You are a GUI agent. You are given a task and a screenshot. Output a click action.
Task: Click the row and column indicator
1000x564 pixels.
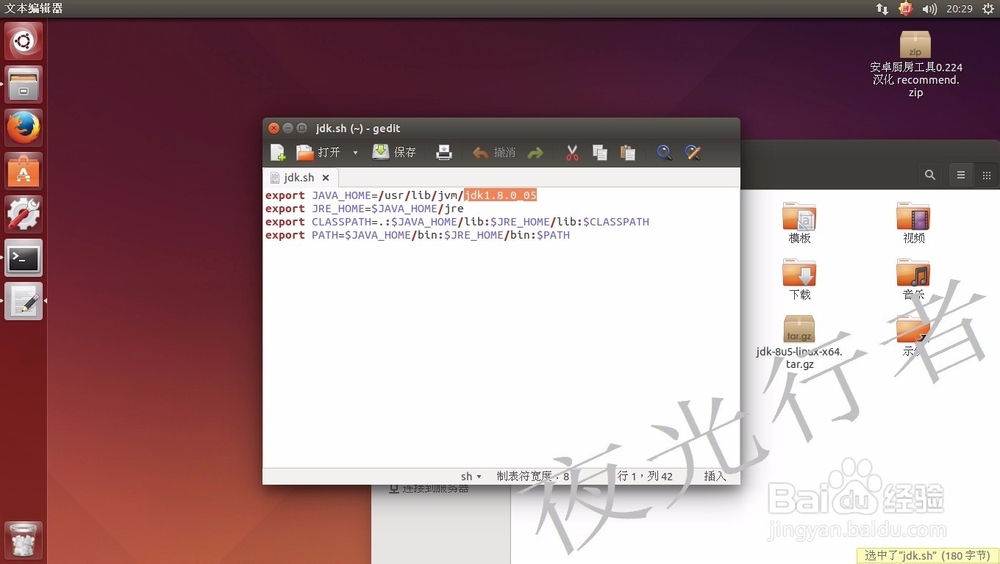[x=645, y=476]
